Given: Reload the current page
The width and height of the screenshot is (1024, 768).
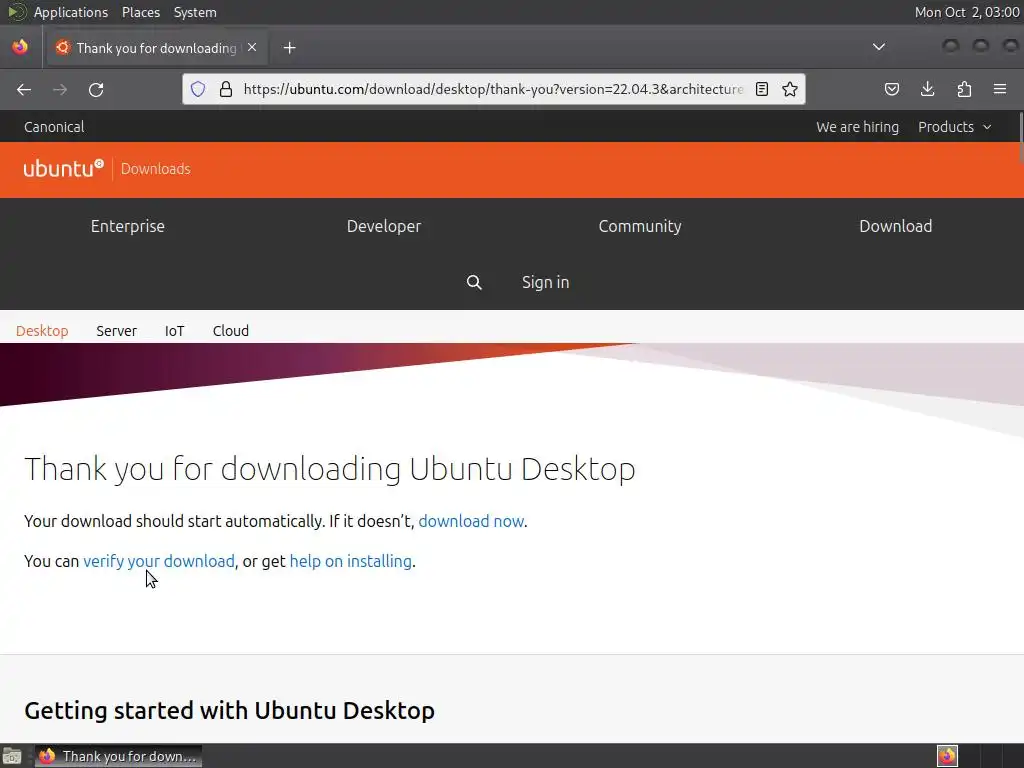Looking at the screenshot, I should coord(96,89).
